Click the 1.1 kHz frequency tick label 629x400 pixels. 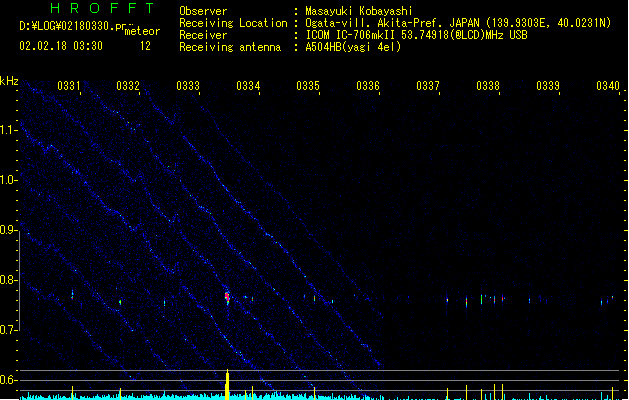[8, 130]
